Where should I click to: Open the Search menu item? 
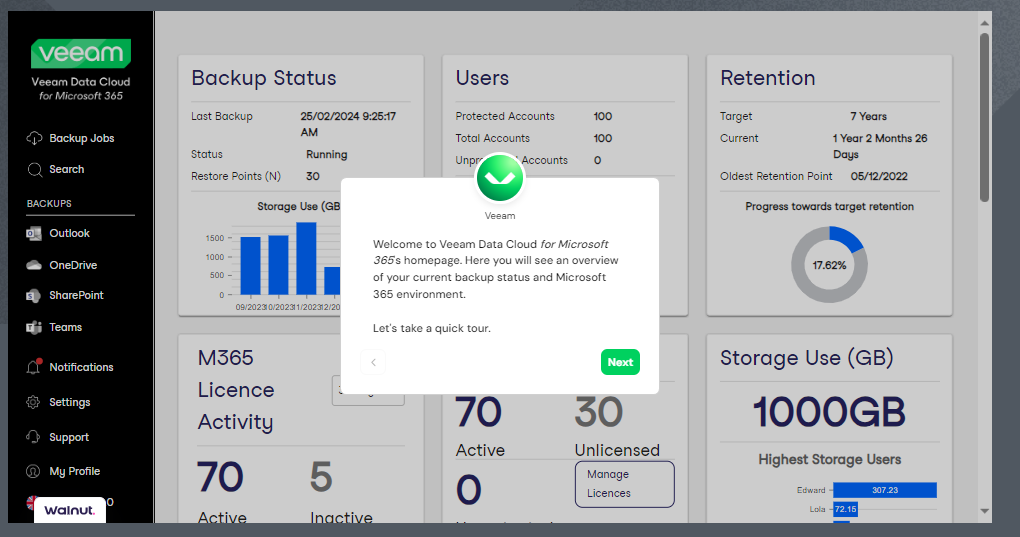click(66, 169)
